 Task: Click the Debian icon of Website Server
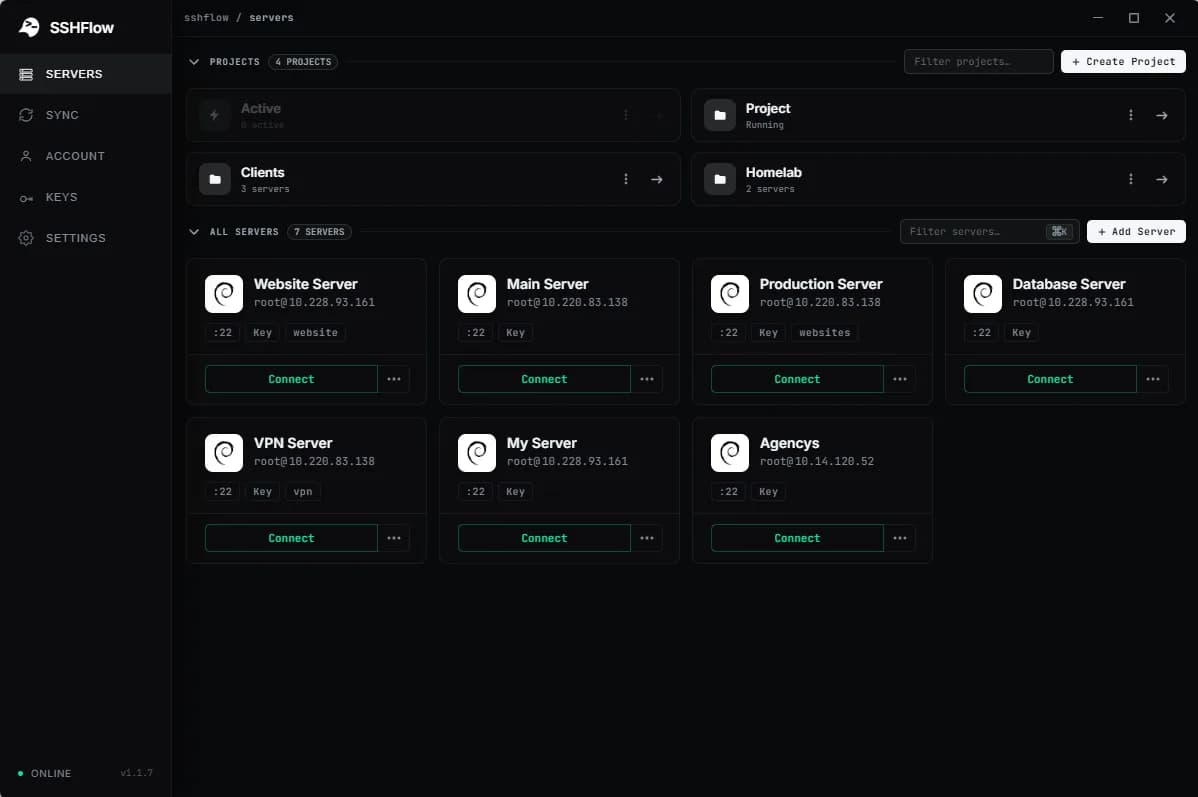click(224, 293)
